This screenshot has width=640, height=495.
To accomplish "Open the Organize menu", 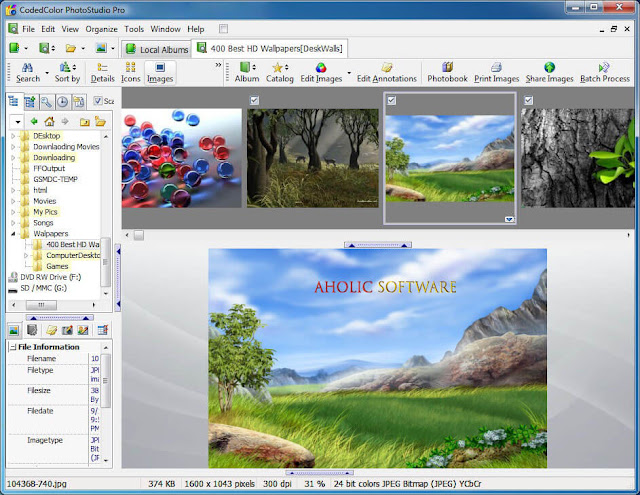I will tap(101, 29).
